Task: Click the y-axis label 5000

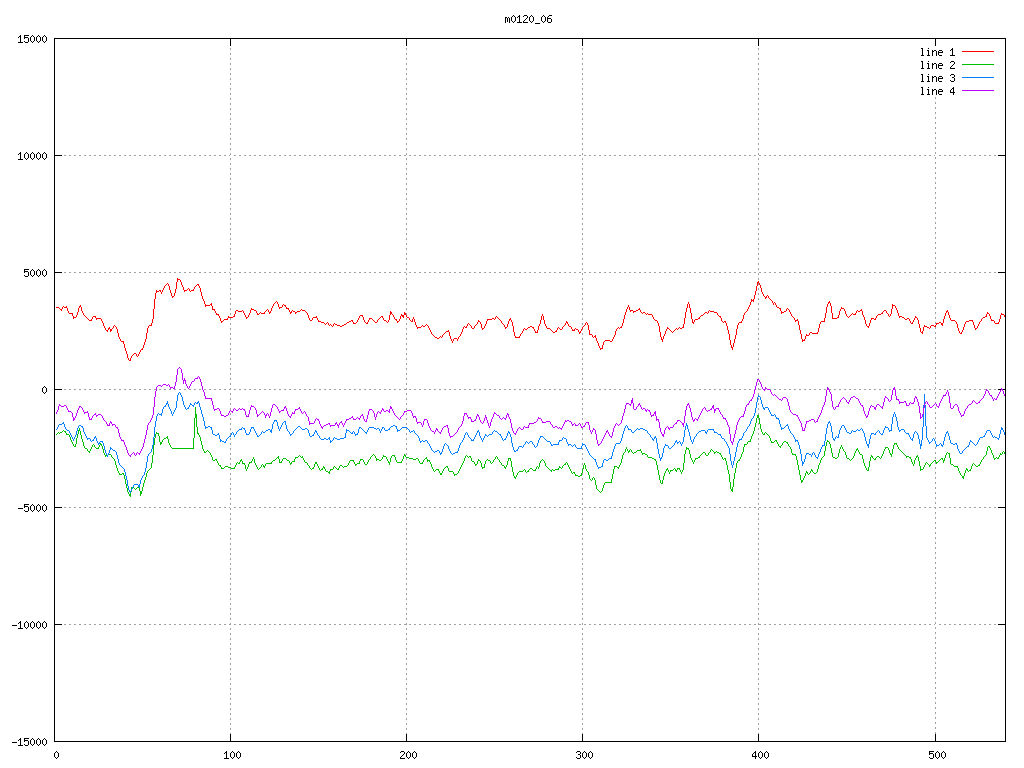Action: tap(36, 273)
